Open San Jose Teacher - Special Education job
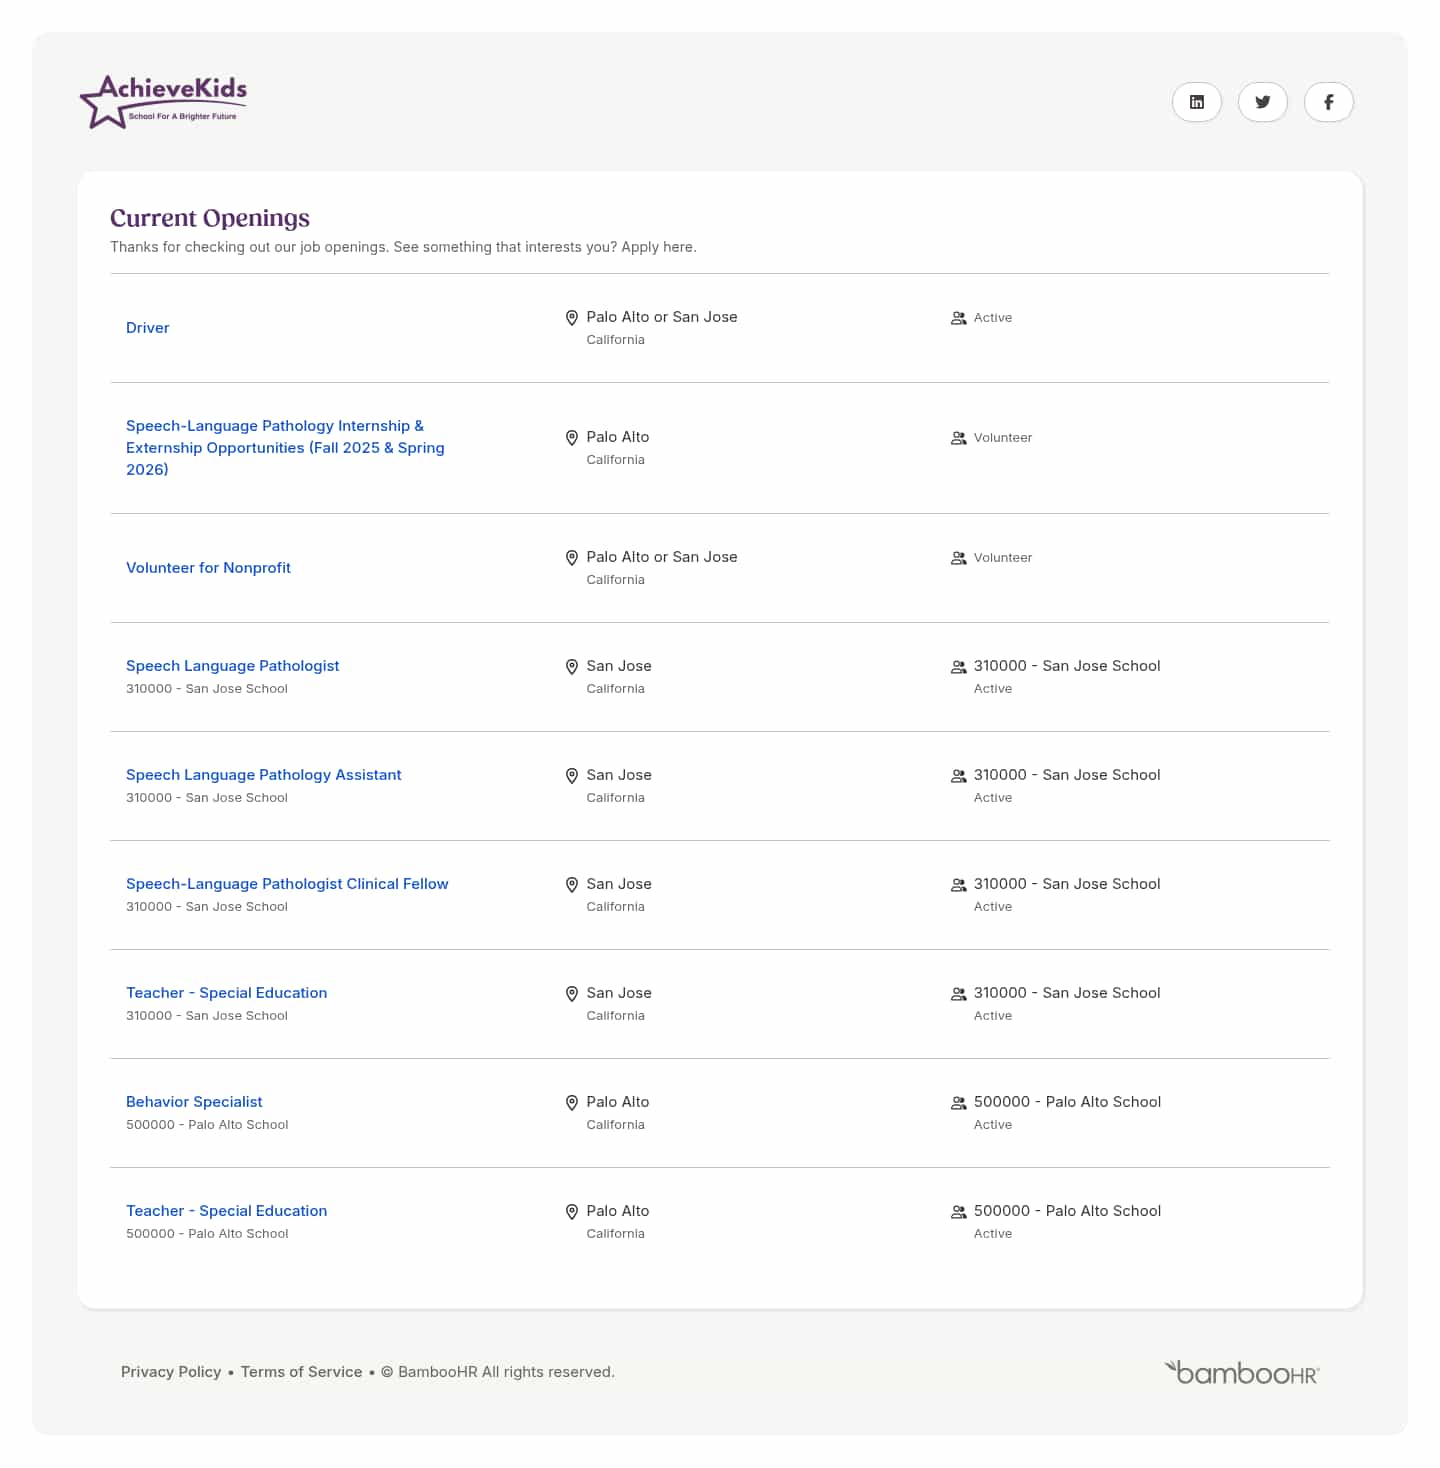The image size is (1440, 1468). [226, 993]
